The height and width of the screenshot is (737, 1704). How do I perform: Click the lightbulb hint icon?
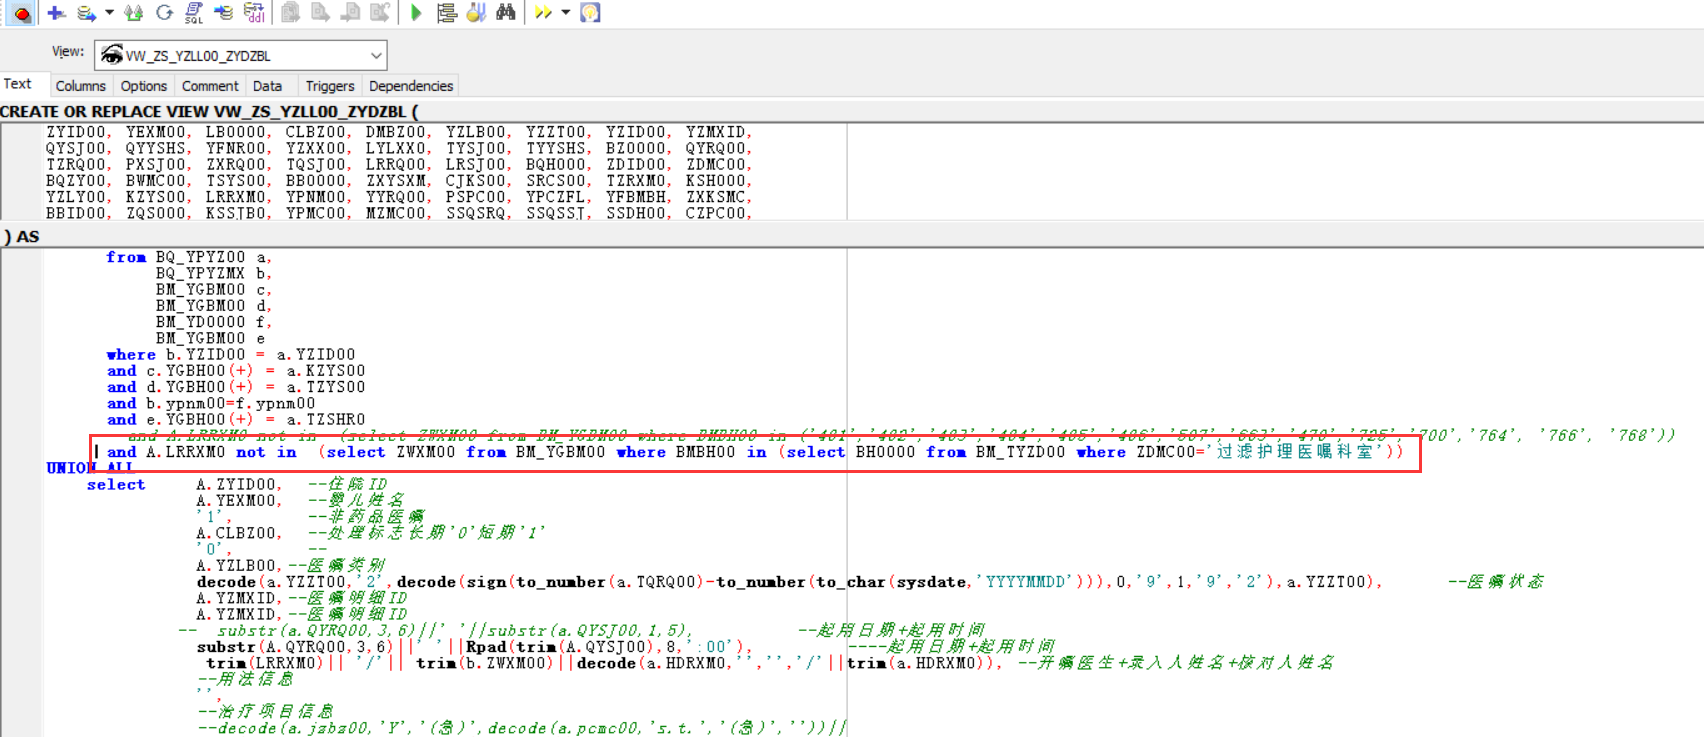[590, 13]
